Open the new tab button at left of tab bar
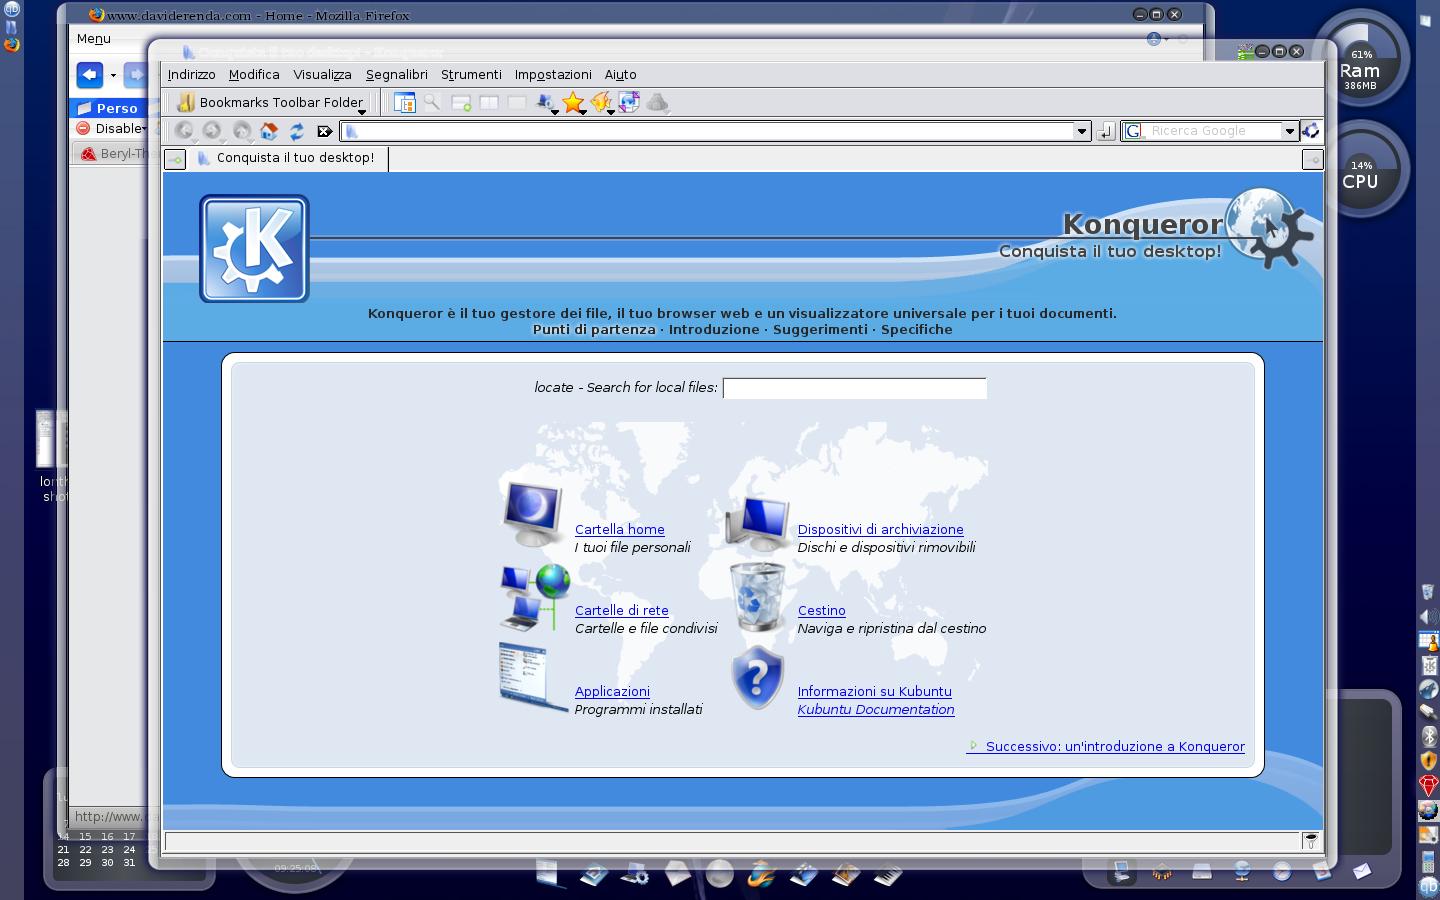Screen dimensions: 1440x900 [x=175, y=159]
